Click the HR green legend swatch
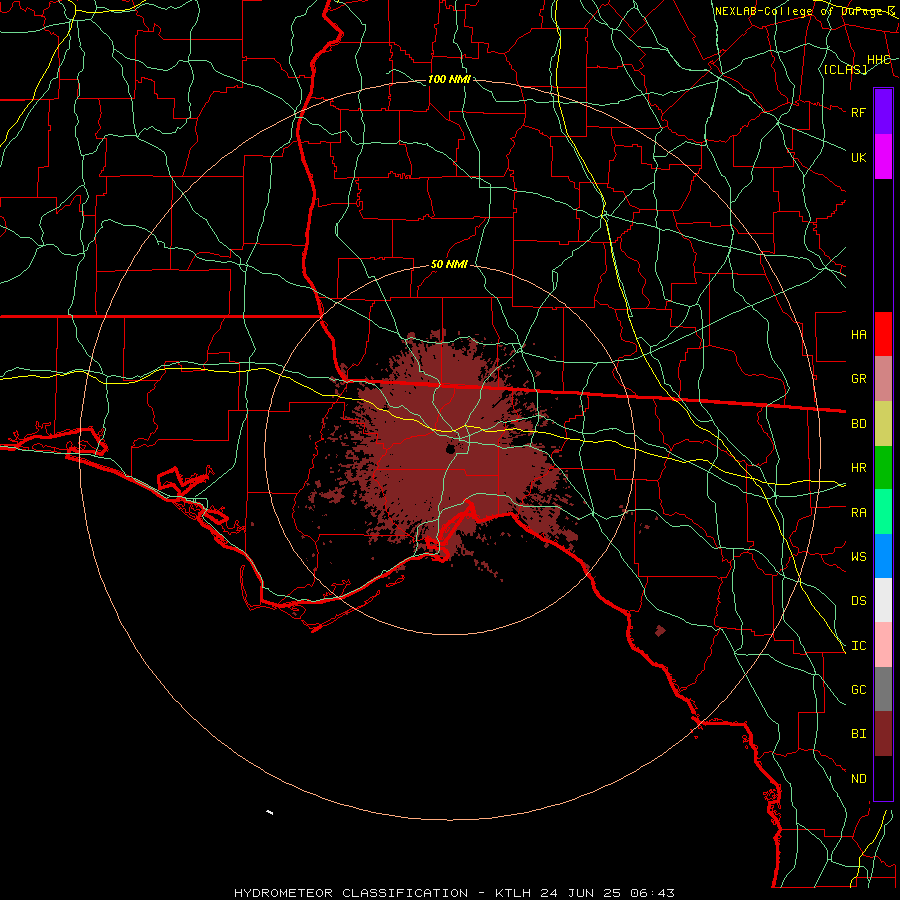900x900 pixels. tap(883, 468)
